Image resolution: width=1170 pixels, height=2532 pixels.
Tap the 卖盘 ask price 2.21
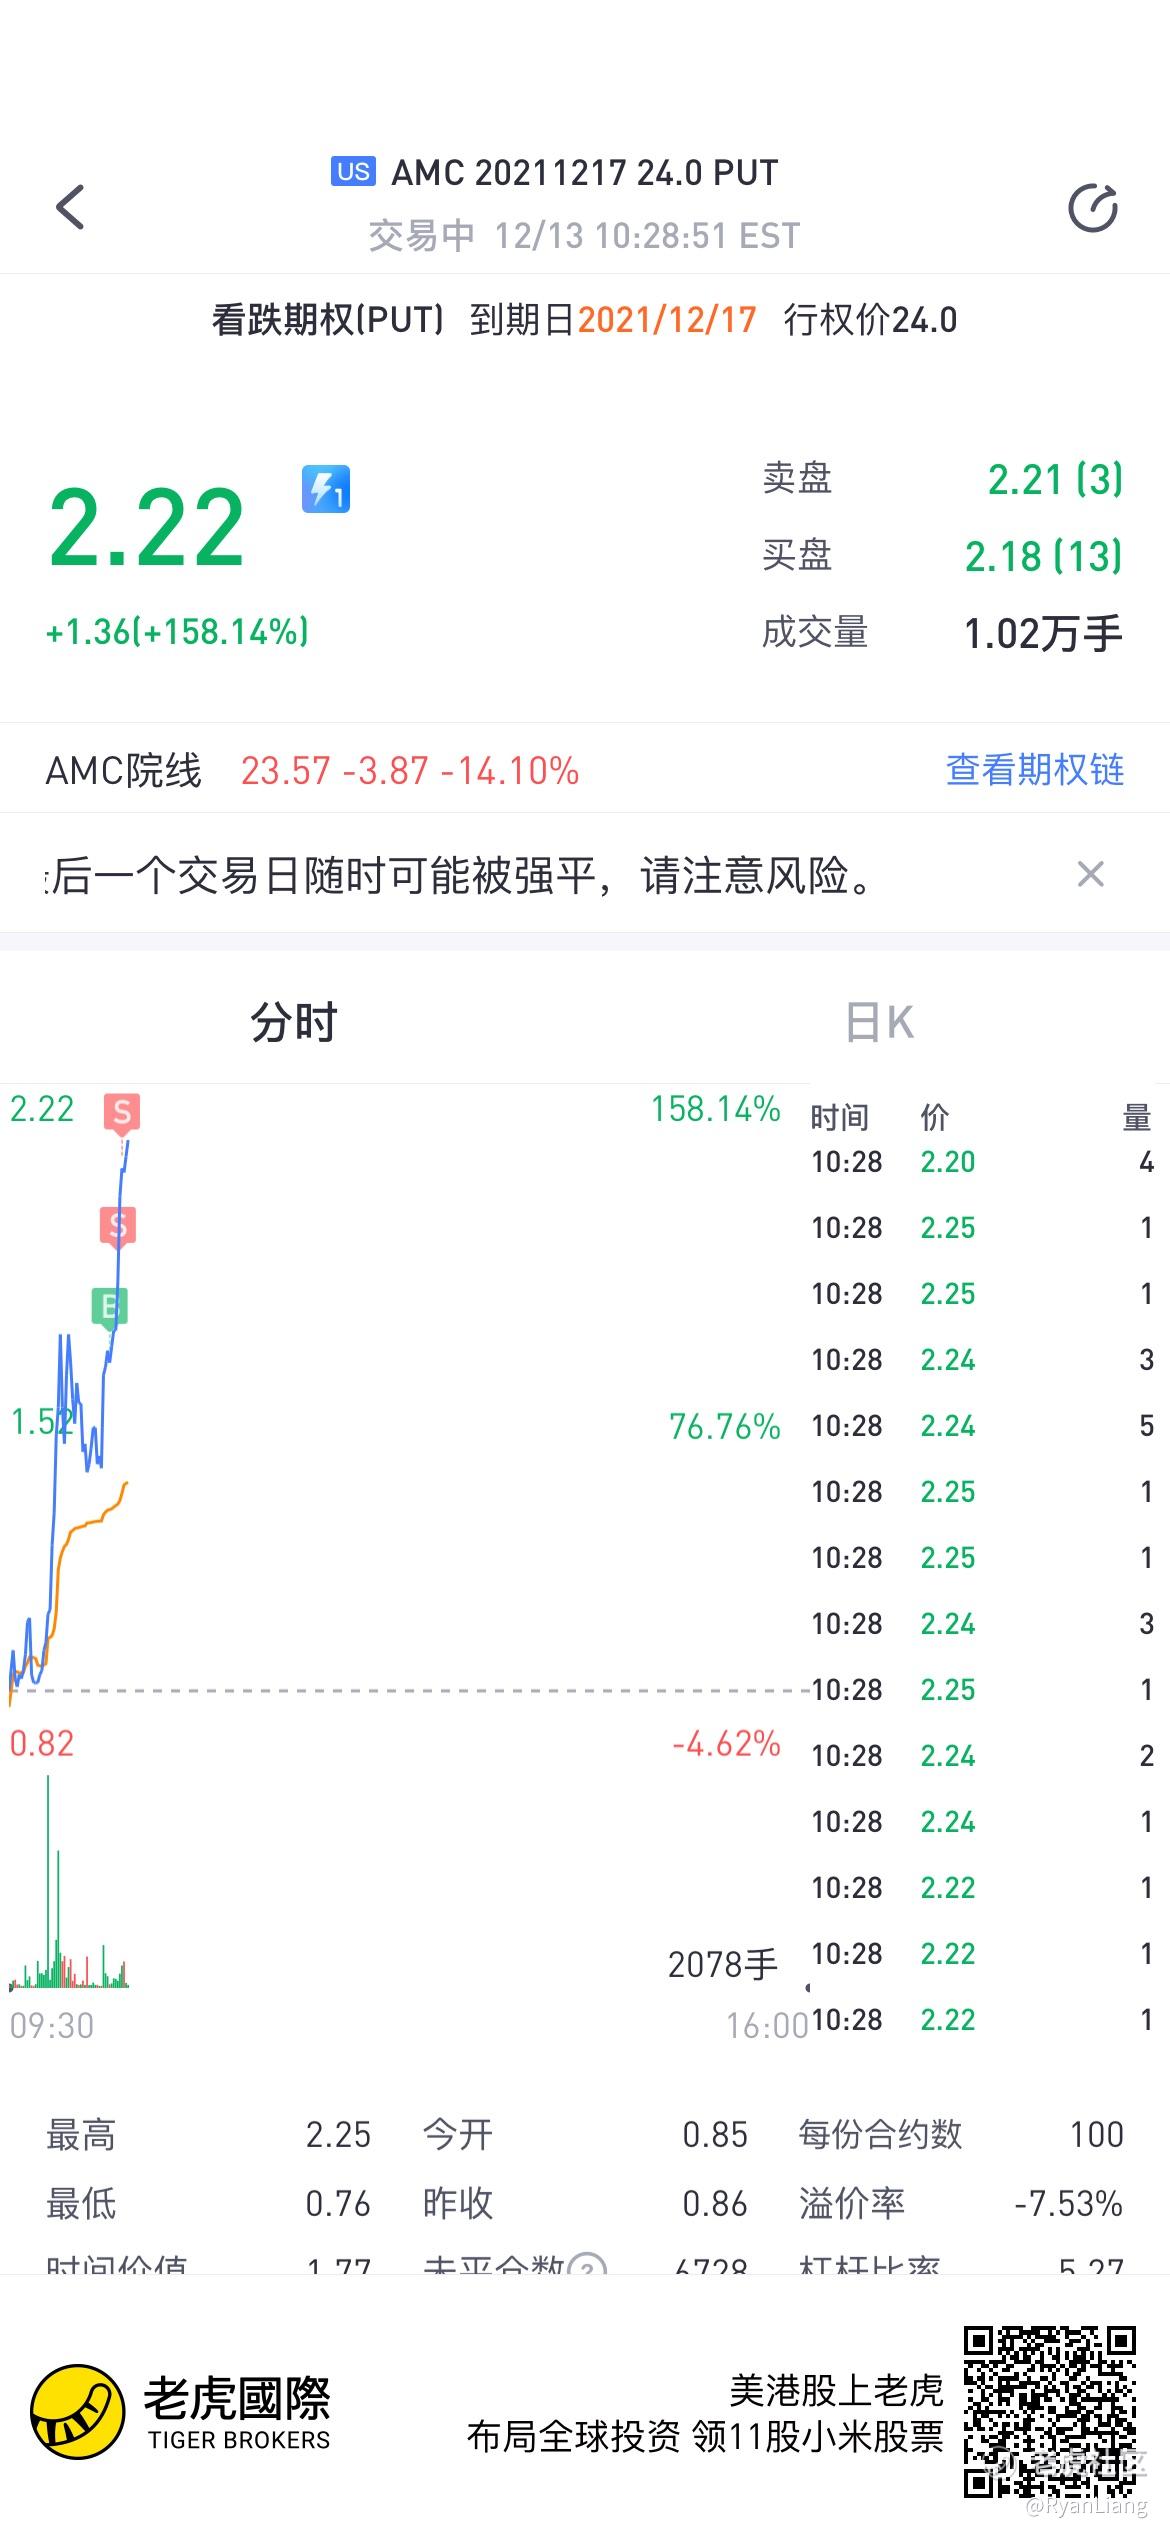pos(1054,480)
